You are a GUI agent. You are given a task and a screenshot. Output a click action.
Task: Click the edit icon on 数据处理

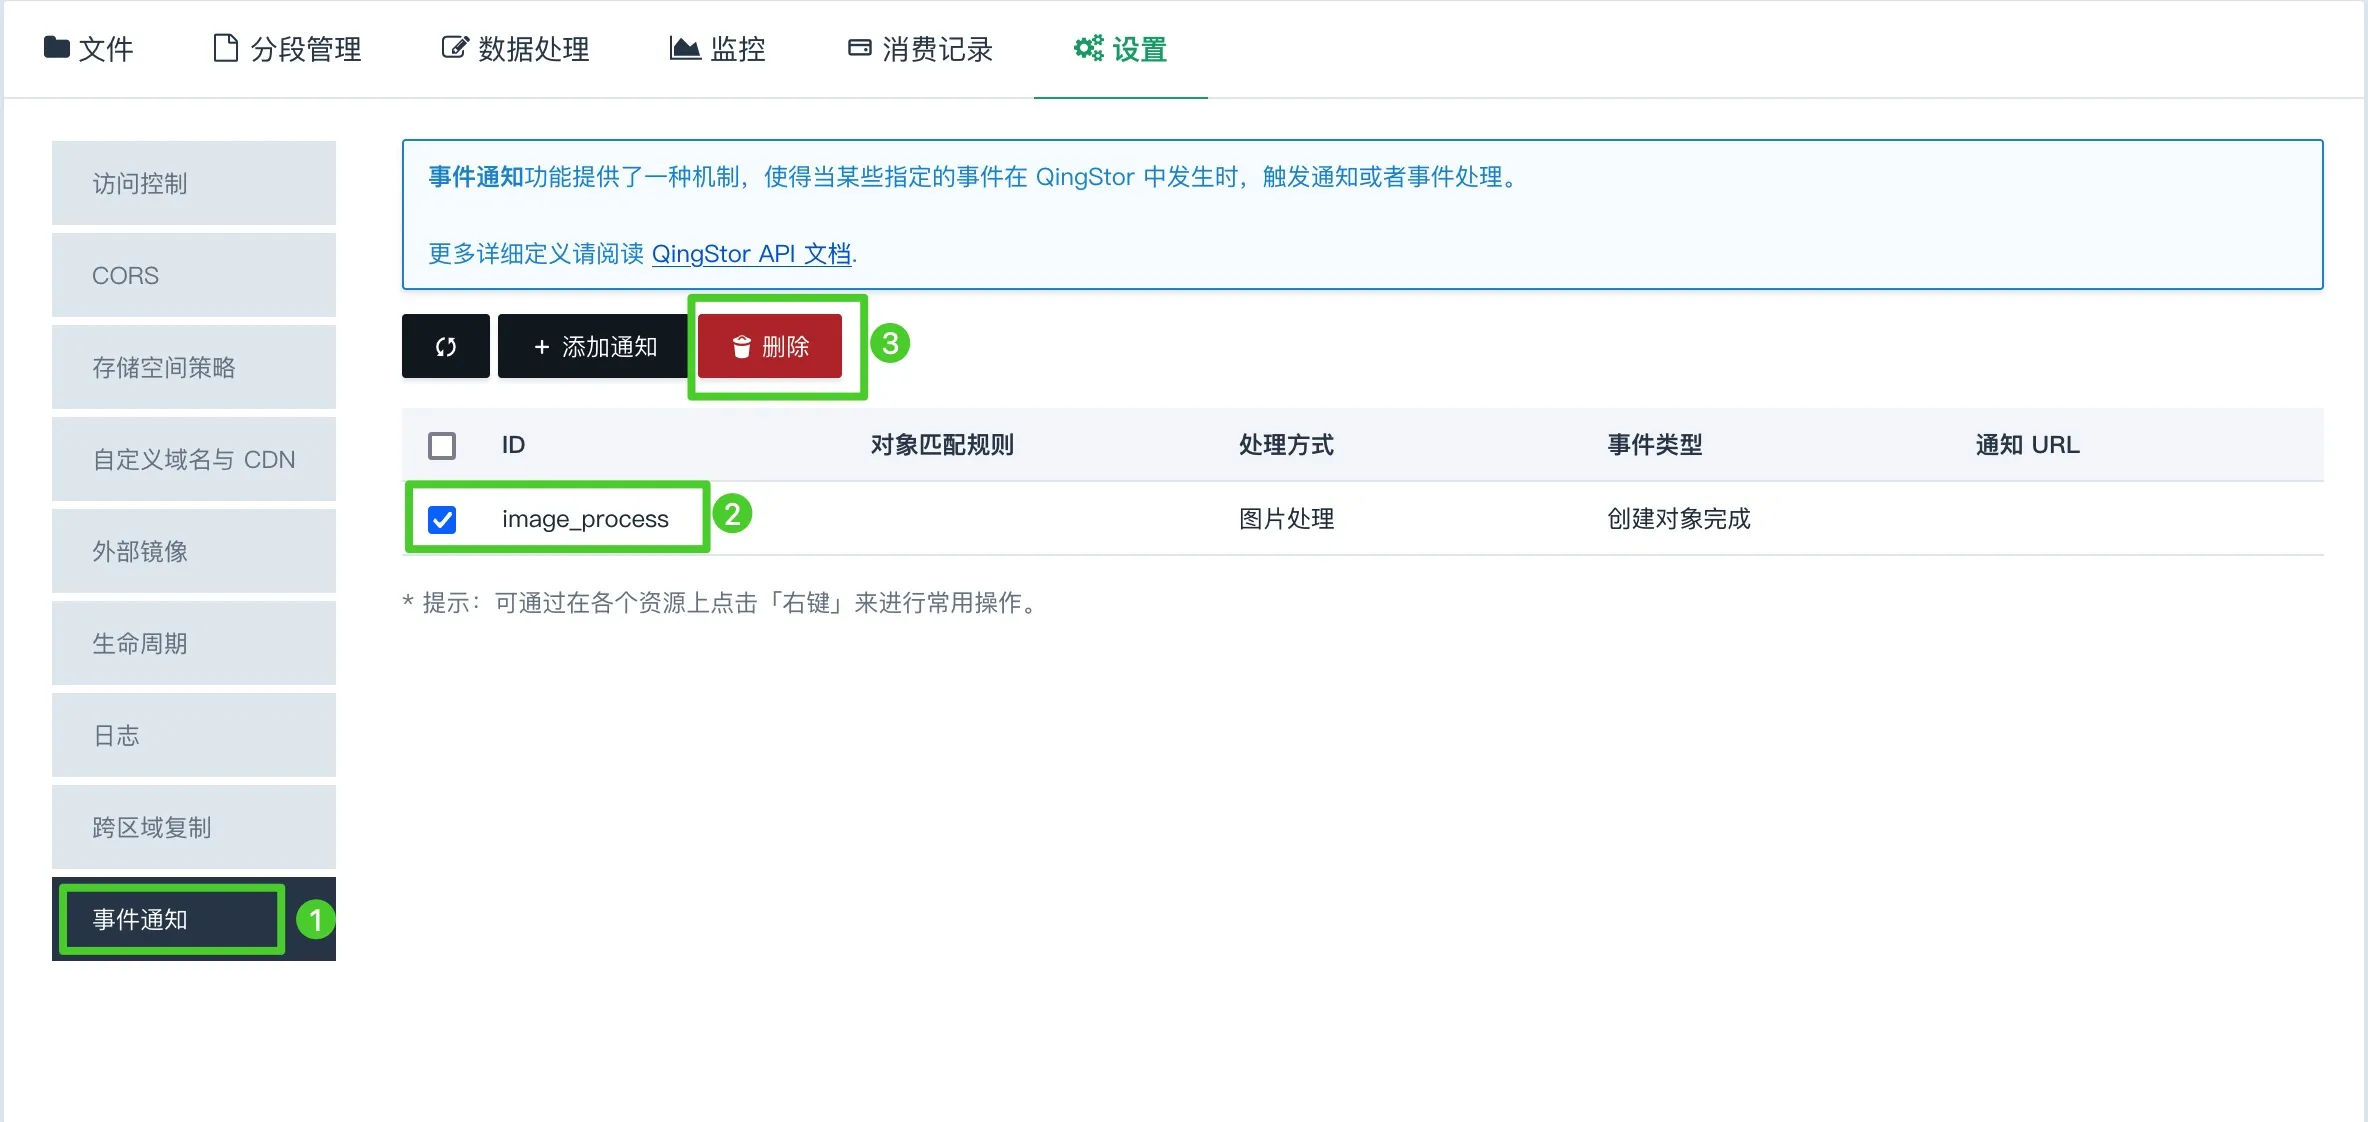[x=453, y=46]
